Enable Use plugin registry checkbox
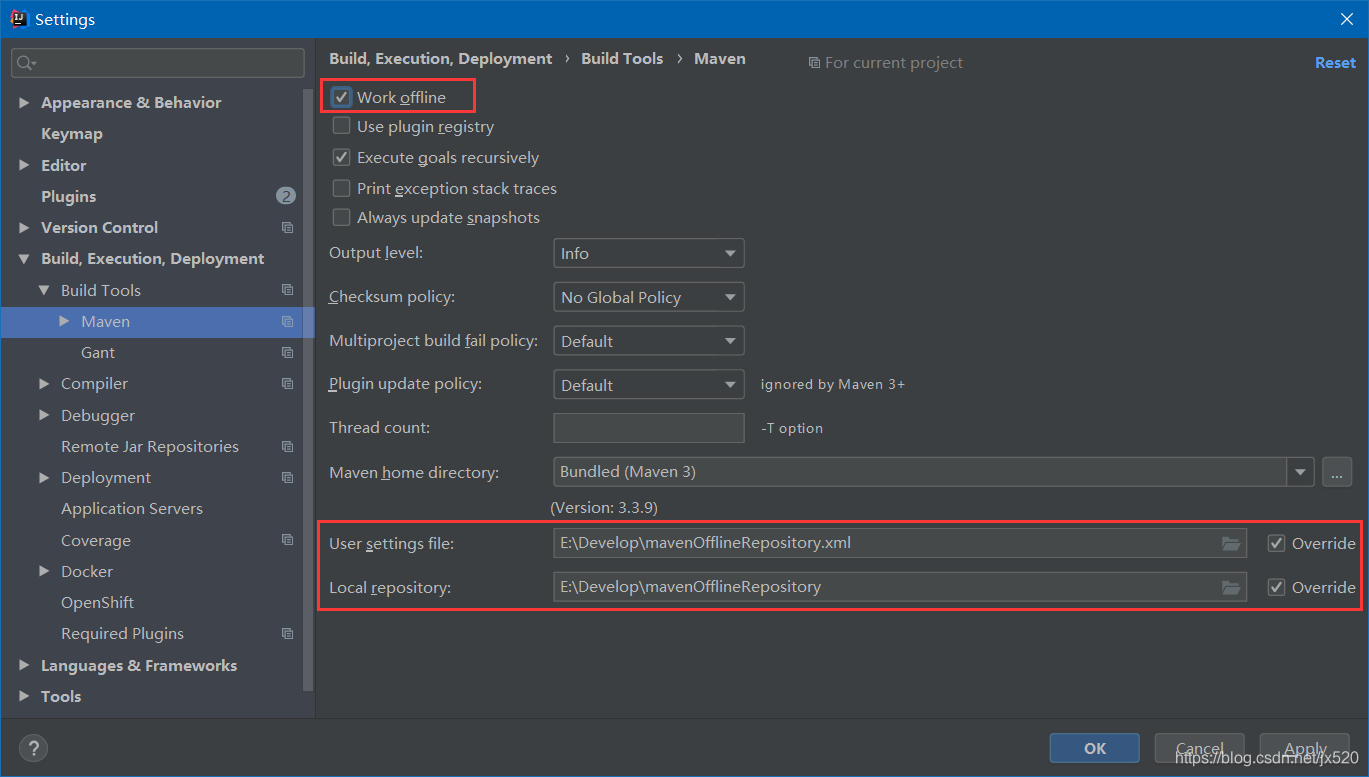 click(341, 126)
